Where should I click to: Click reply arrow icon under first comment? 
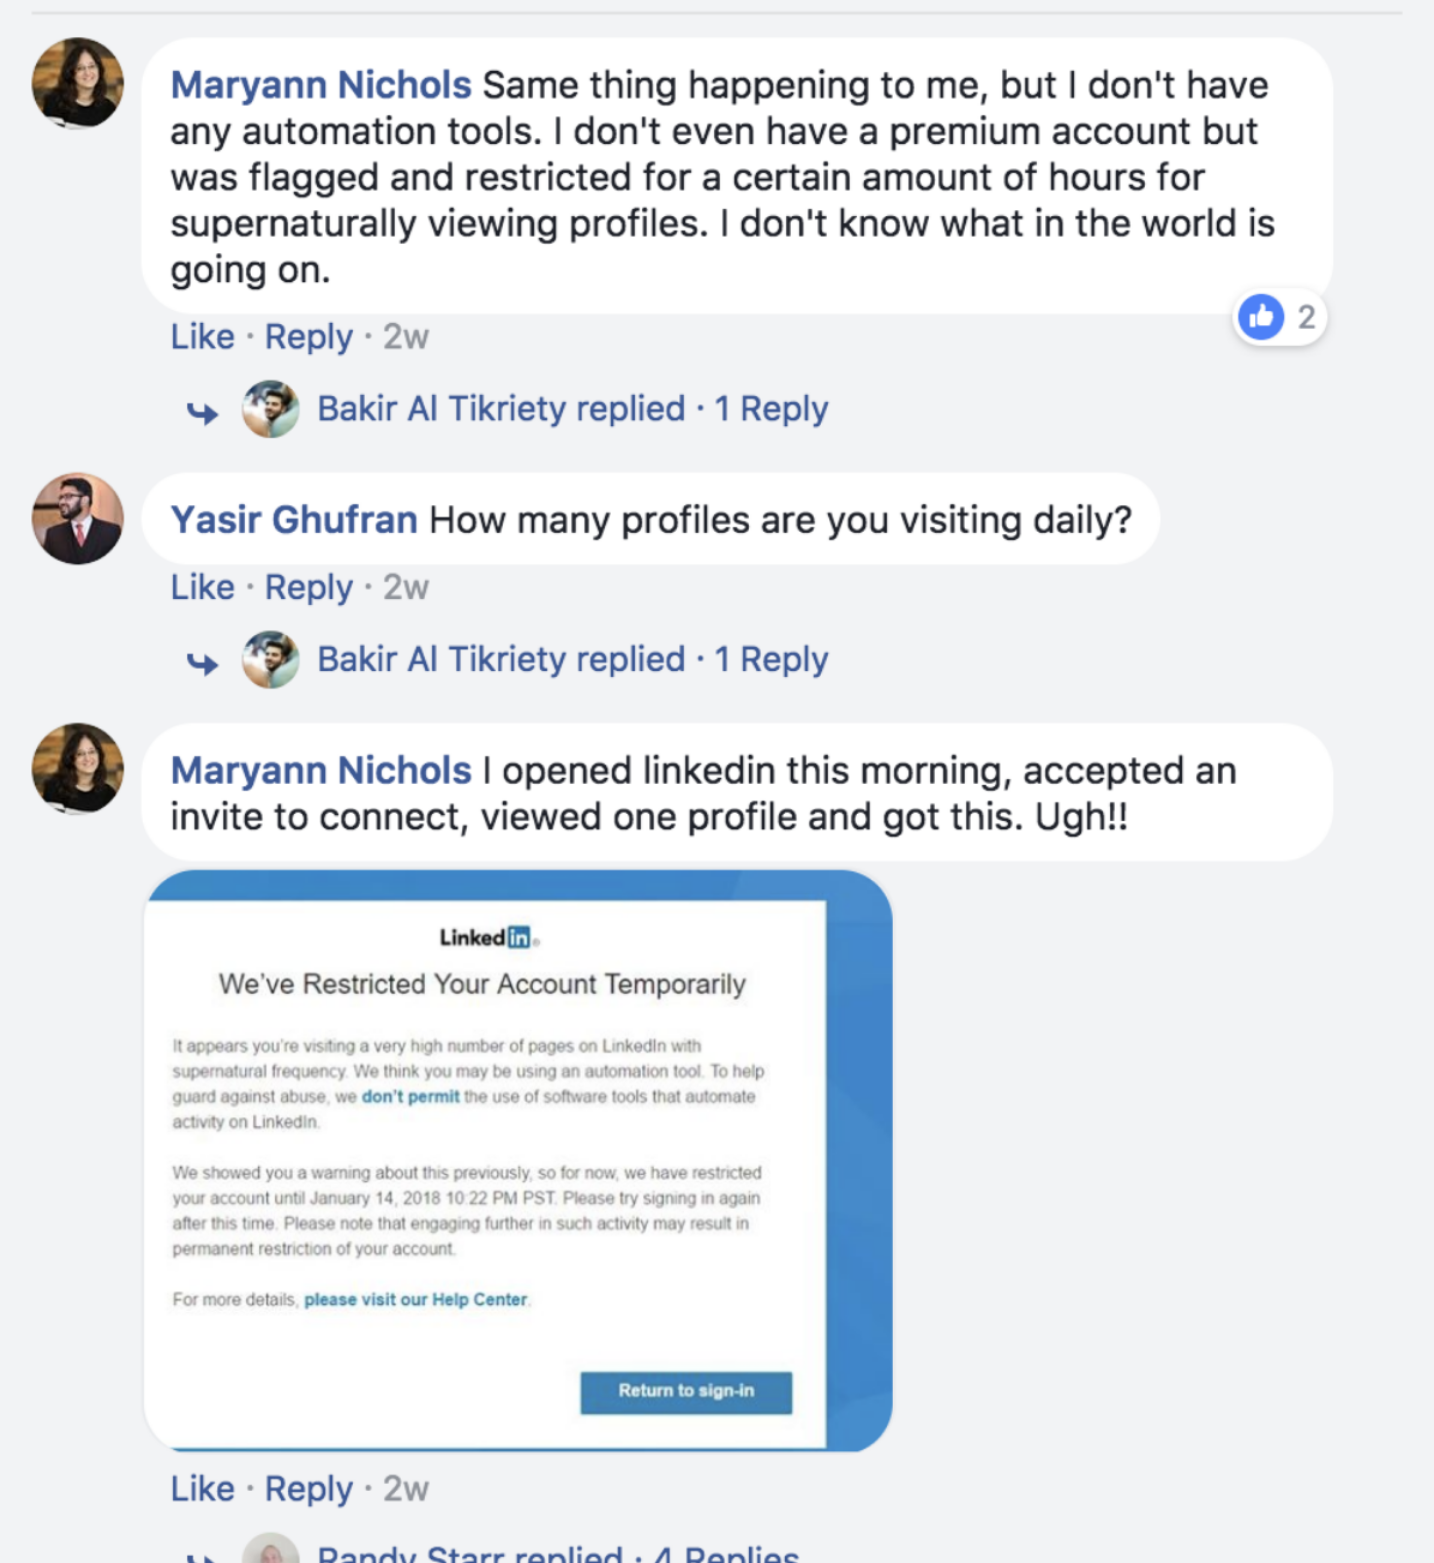click(203, 412)
